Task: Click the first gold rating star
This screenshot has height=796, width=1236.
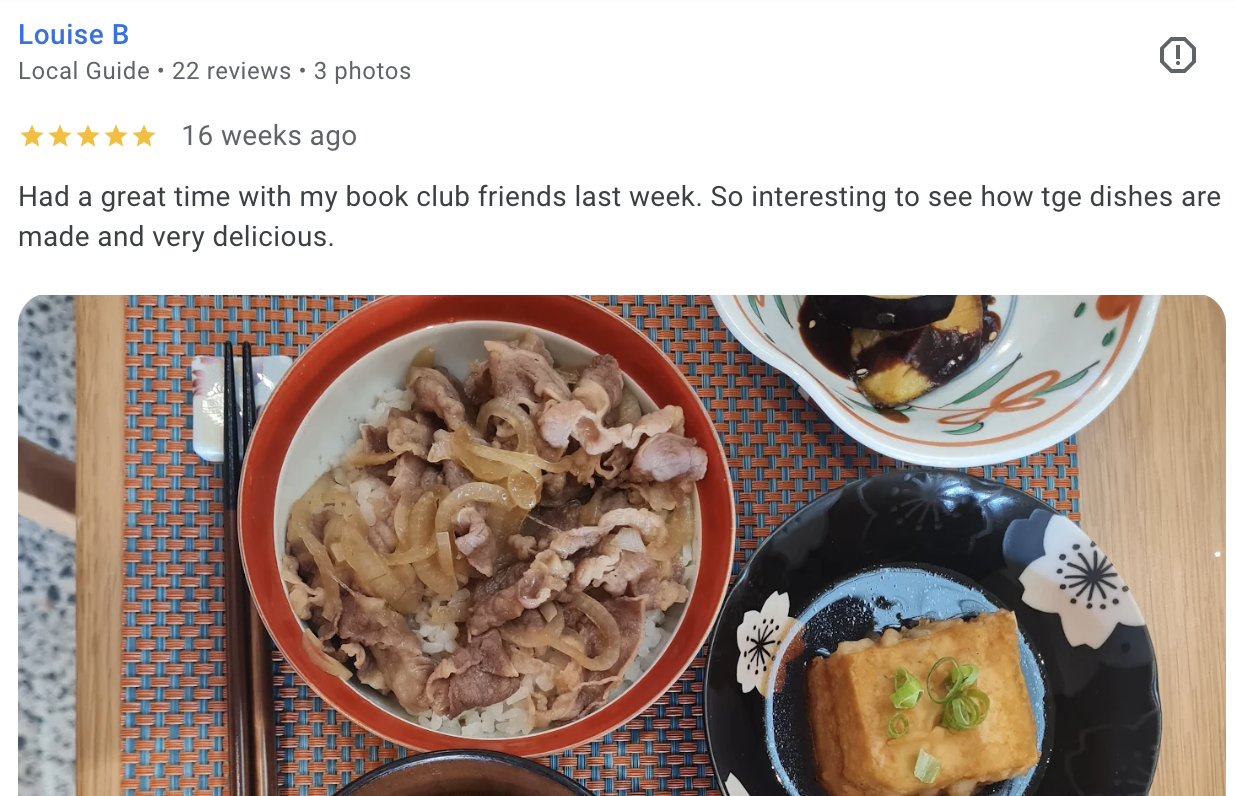Action: tap(32, 136)
